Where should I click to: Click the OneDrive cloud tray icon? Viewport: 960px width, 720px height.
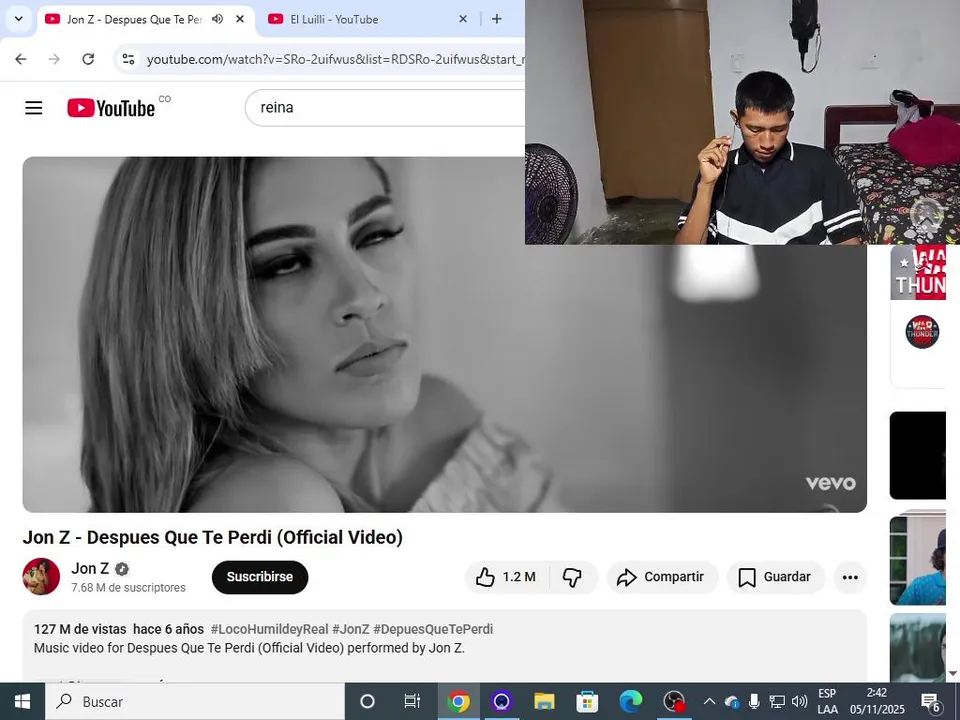click(732, 702)
